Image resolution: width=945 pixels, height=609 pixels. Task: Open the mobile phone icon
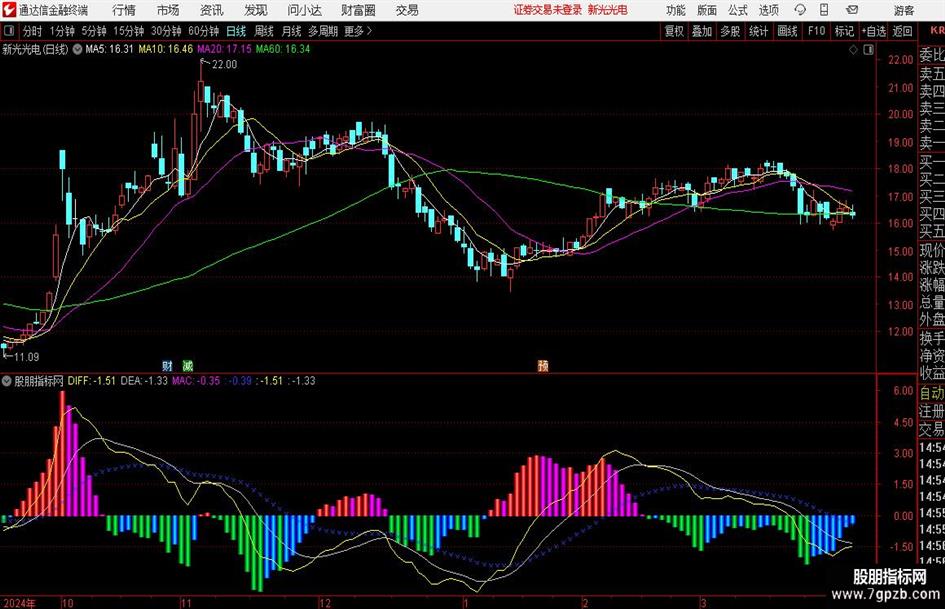[824, 10]
